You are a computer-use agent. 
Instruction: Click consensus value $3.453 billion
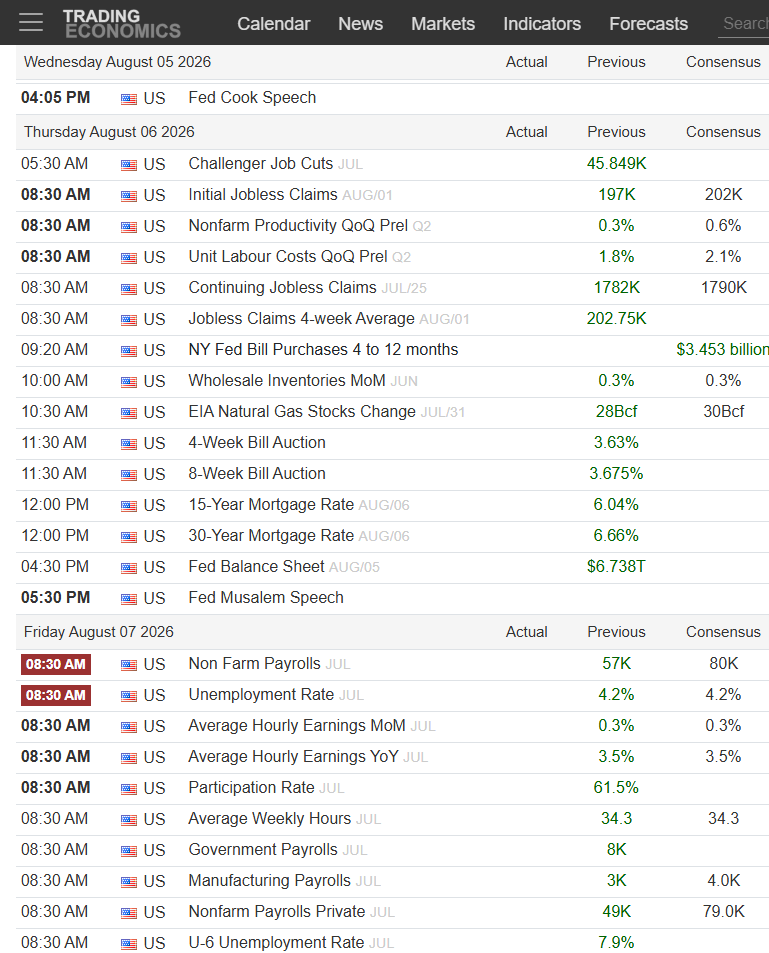click(x=723, y=349)
